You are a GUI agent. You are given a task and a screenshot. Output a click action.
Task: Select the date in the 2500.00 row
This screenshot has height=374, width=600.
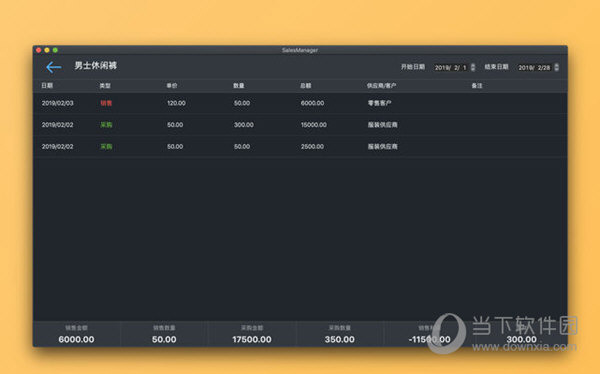[x=57, y=147]
